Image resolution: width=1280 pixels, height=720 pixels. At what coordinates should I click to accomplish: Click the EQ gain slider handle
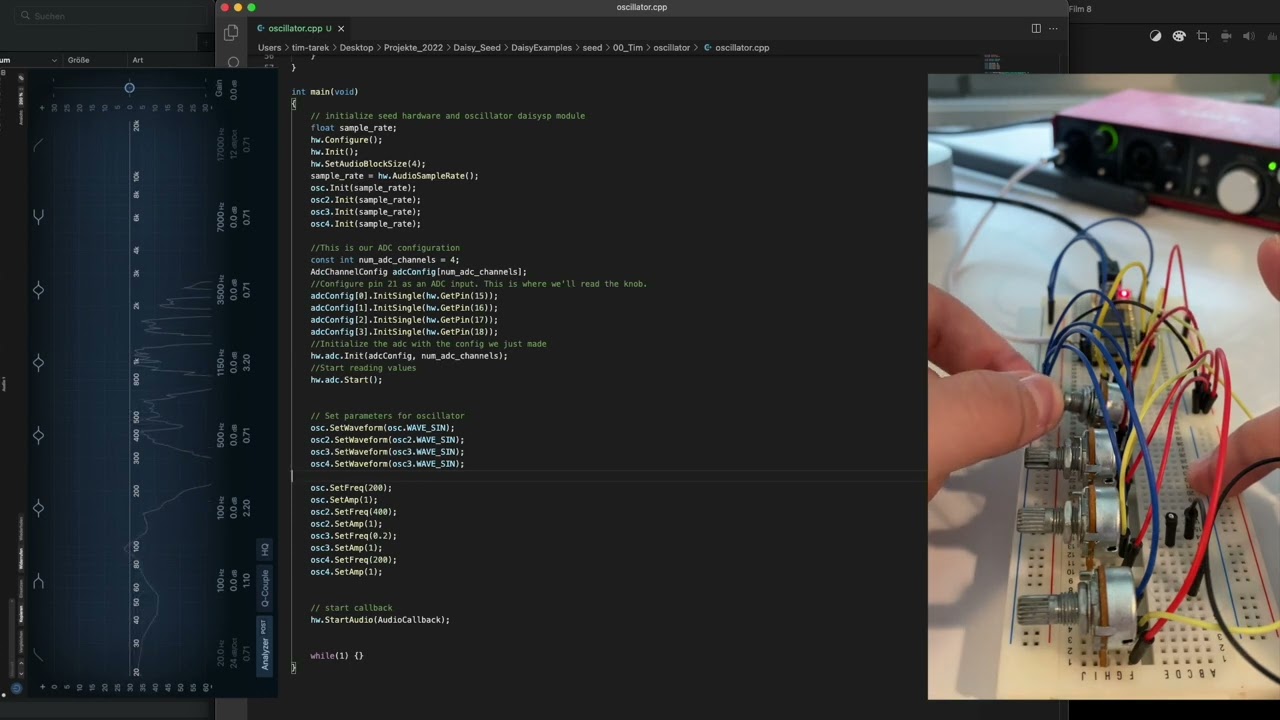(129, 88)
